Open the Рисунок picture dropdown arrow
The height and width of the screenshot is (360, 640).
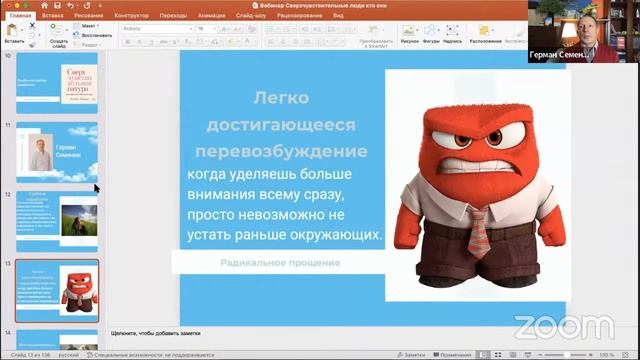(x=417, y=30)
